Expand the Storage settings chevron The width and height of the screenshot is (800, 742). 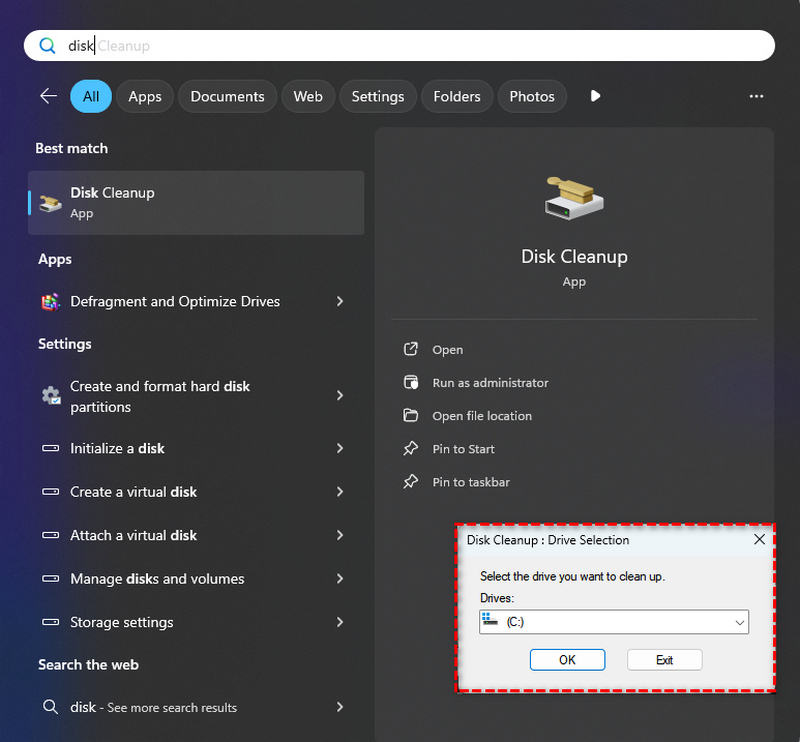340,622
